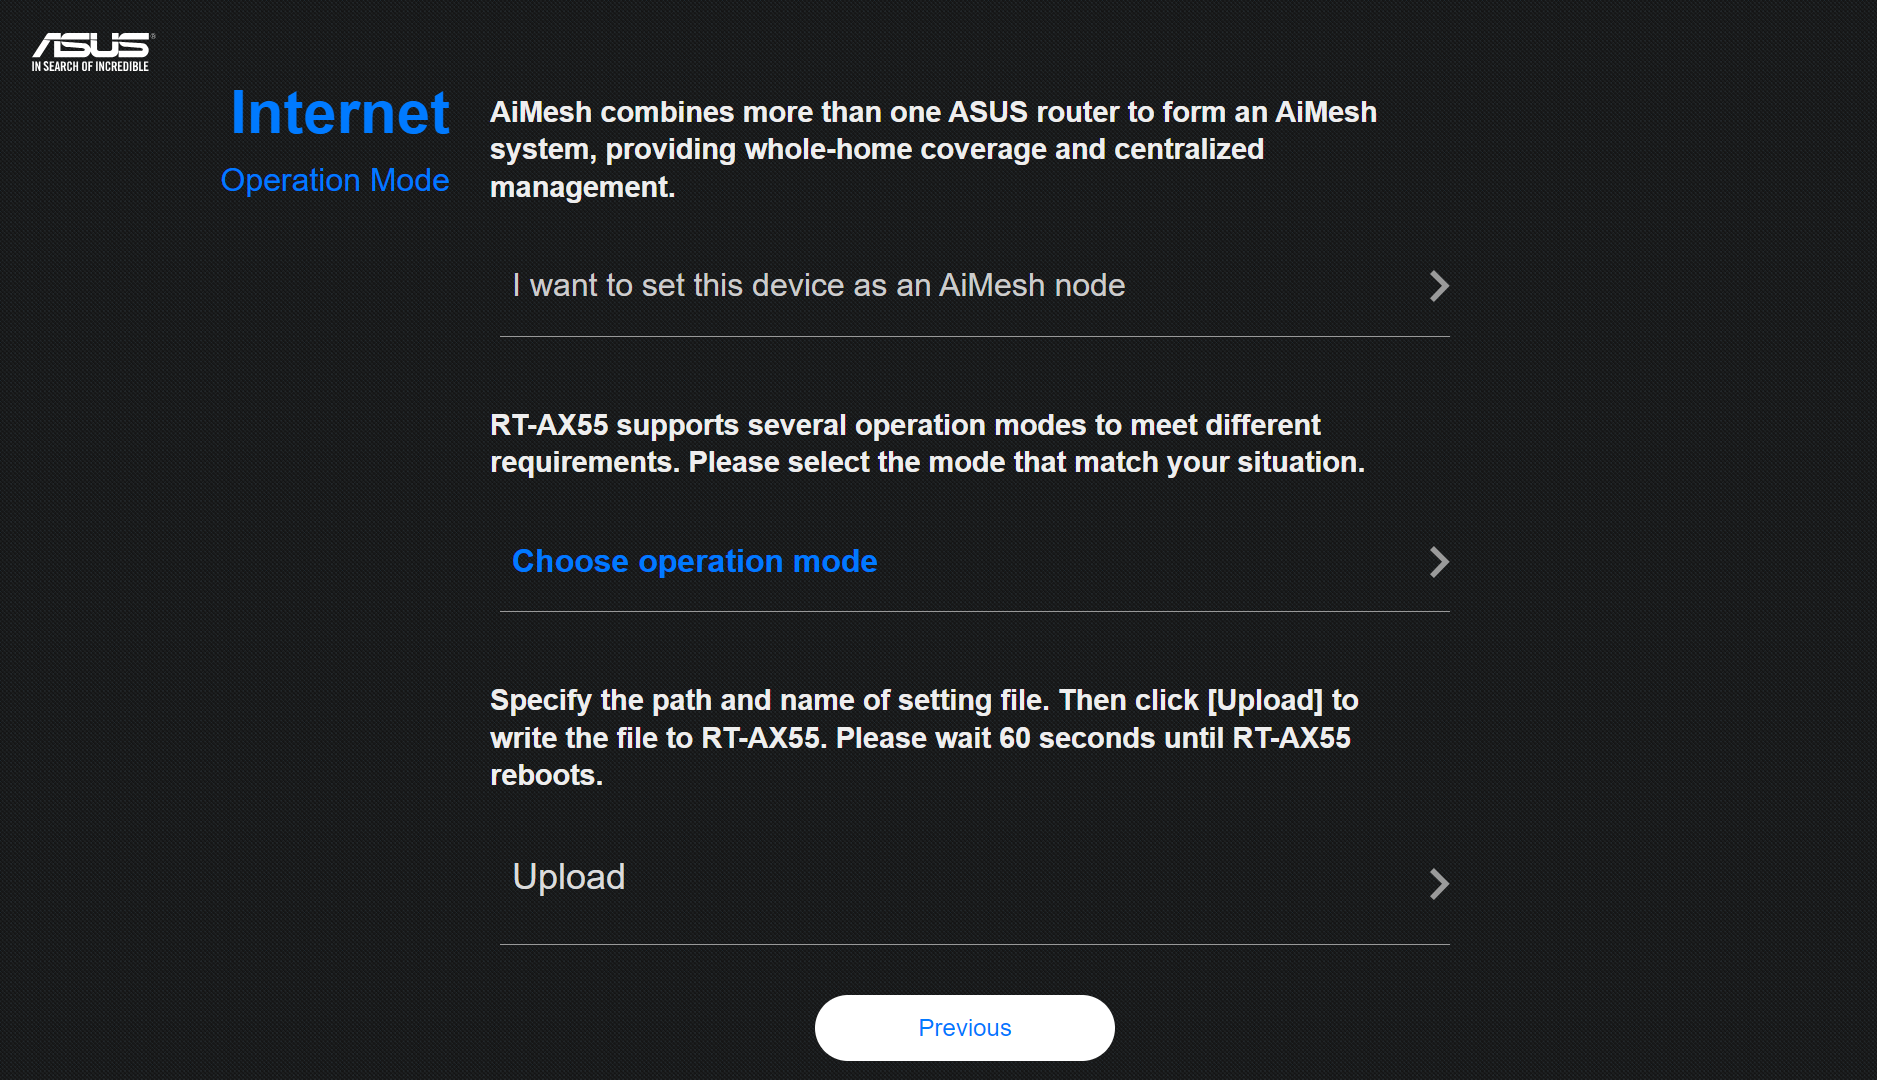
Task: Click the ASUS logo
Action: tap(91, 45)
